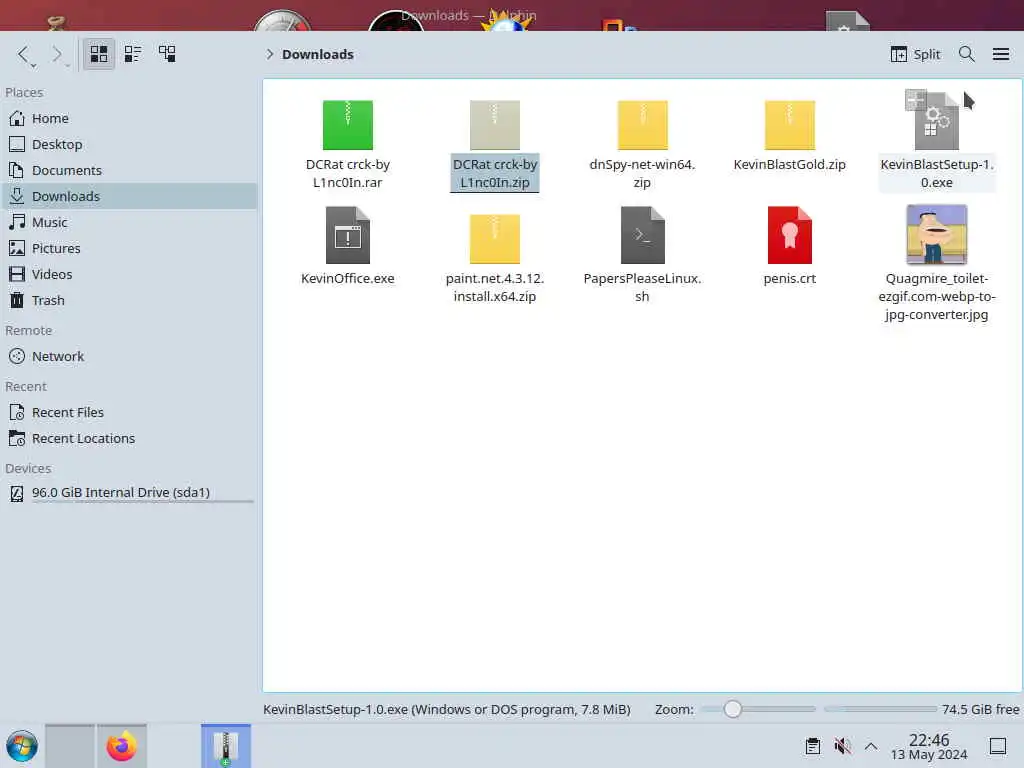Open Pictures in Places
Screen dimensions: 1024x768
(x=129, y=249)
